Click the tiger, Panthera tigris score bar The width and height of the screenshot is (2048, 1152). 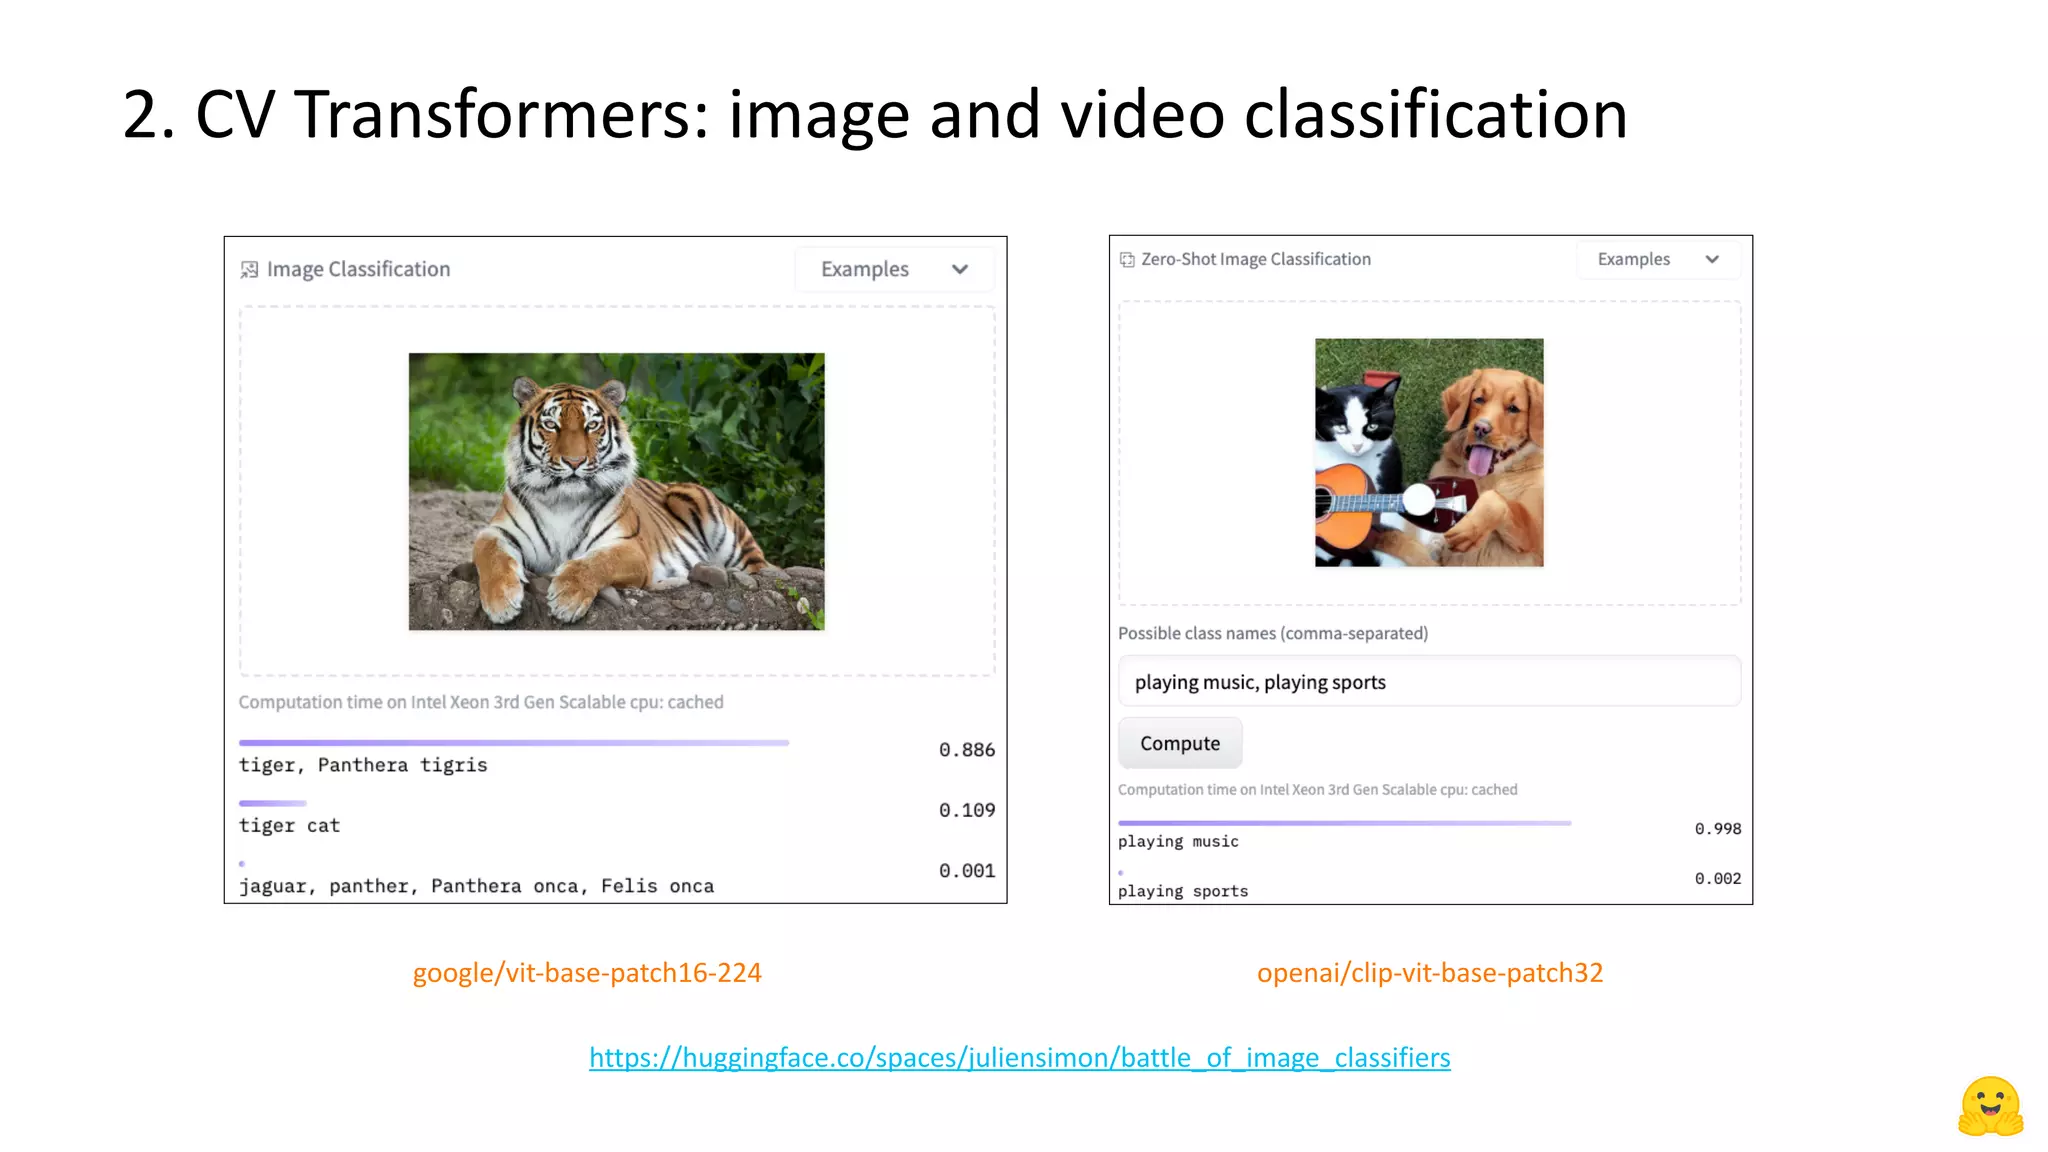pos(514,743)
